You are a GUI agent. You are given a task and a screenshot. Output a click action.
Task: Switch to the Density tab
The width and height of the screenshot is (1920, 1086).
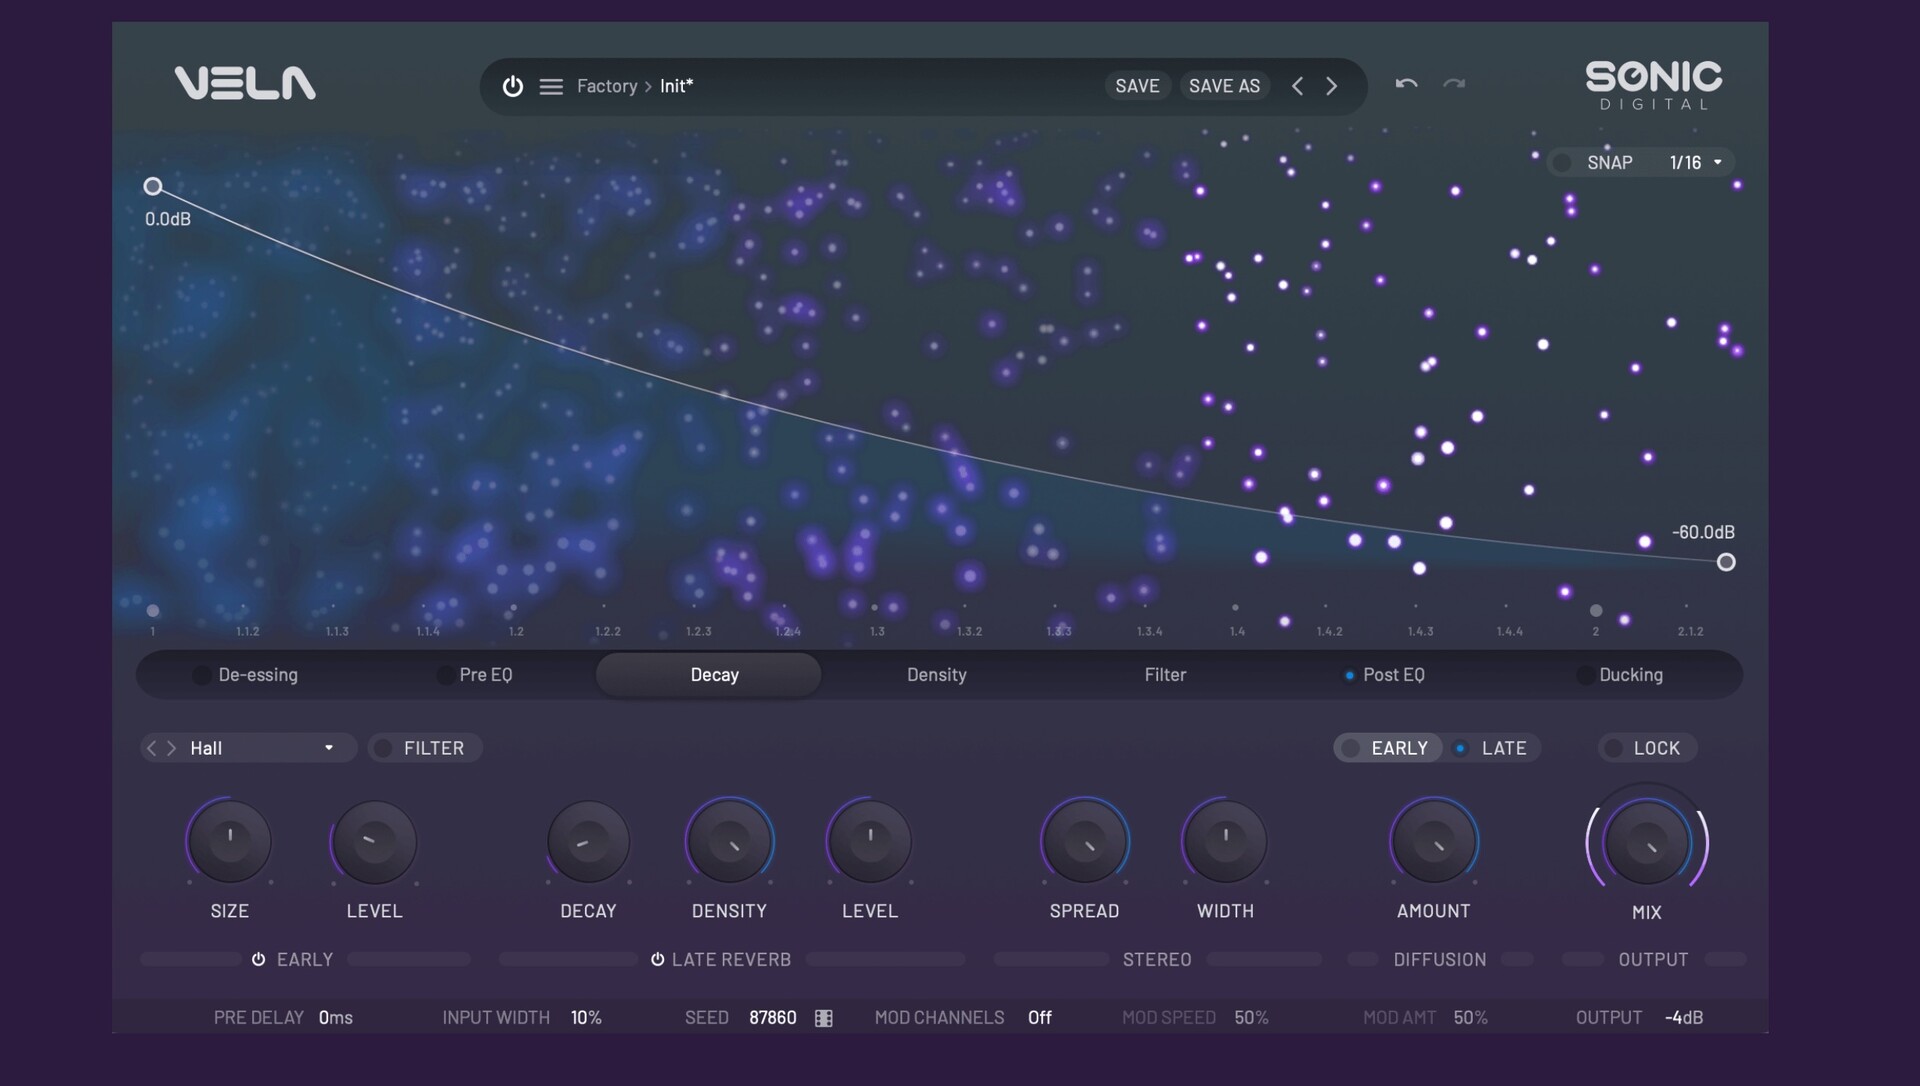937,675
